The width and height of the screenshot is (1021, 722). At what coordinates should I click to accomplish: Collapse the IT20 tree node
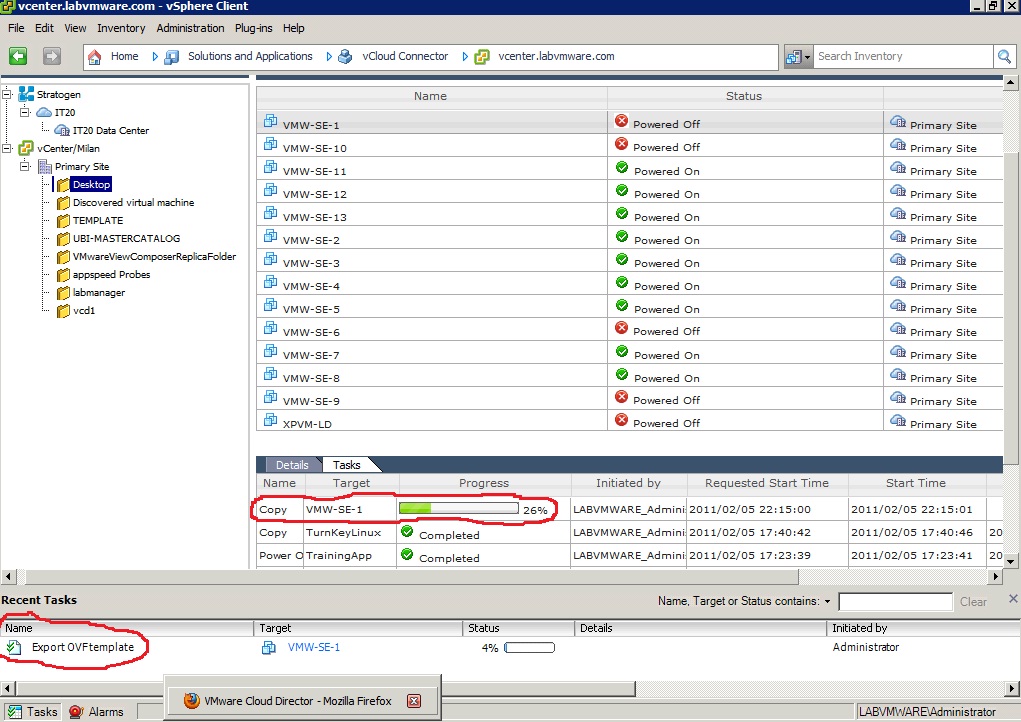tap(25, 112)
